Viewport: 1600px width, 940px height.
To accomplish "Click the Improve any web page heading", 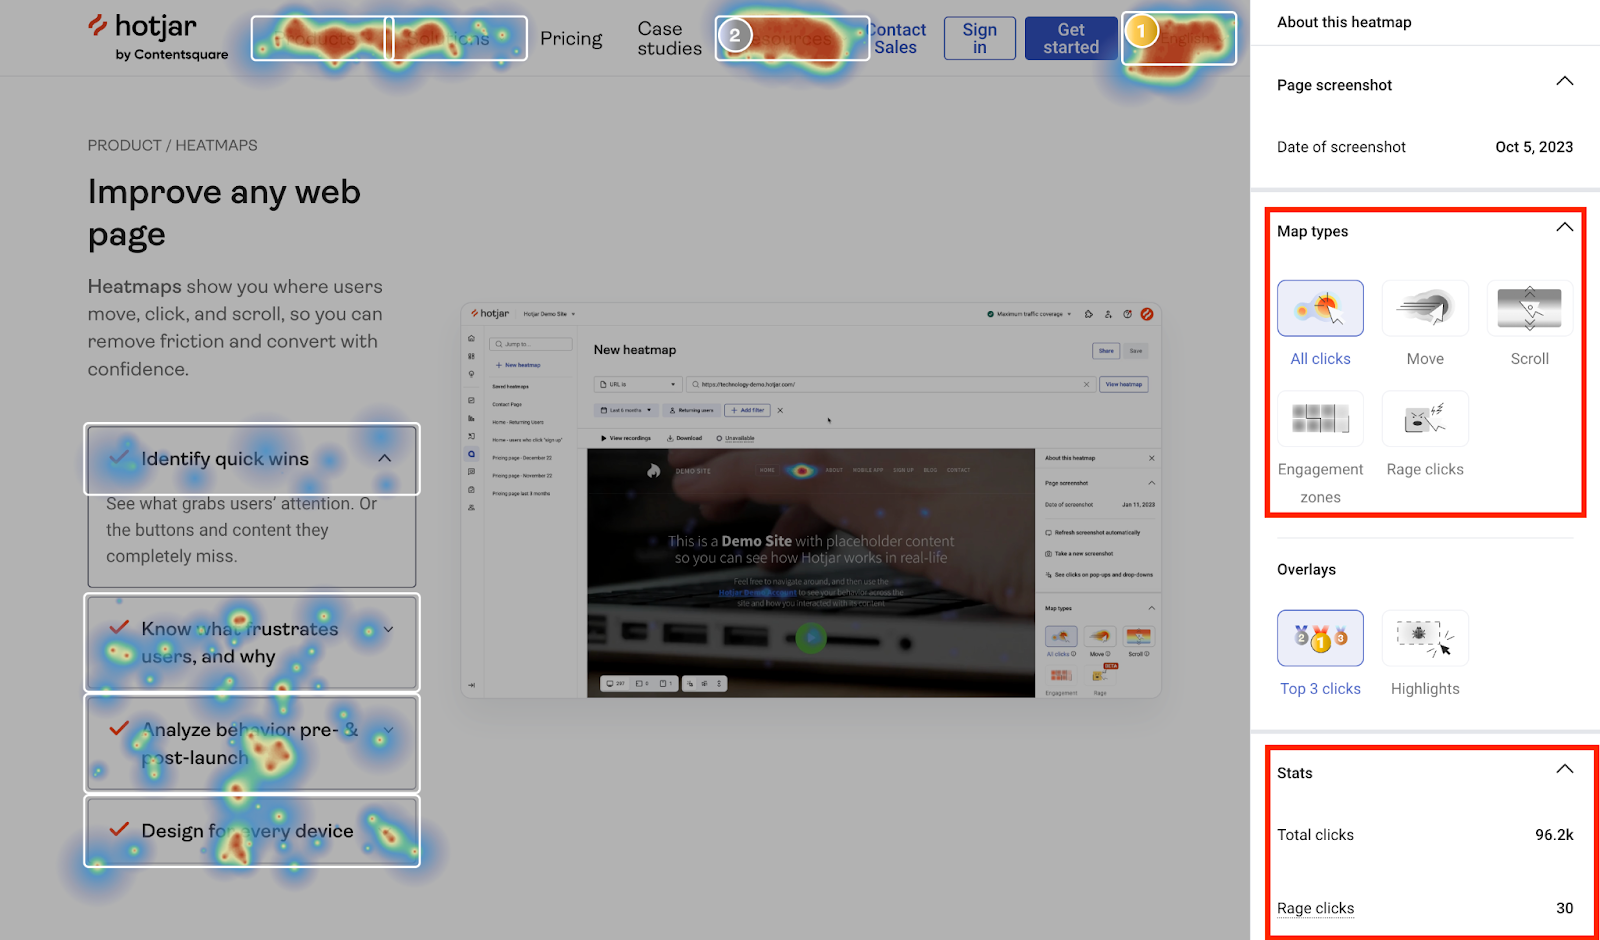I will click(224, 213).
